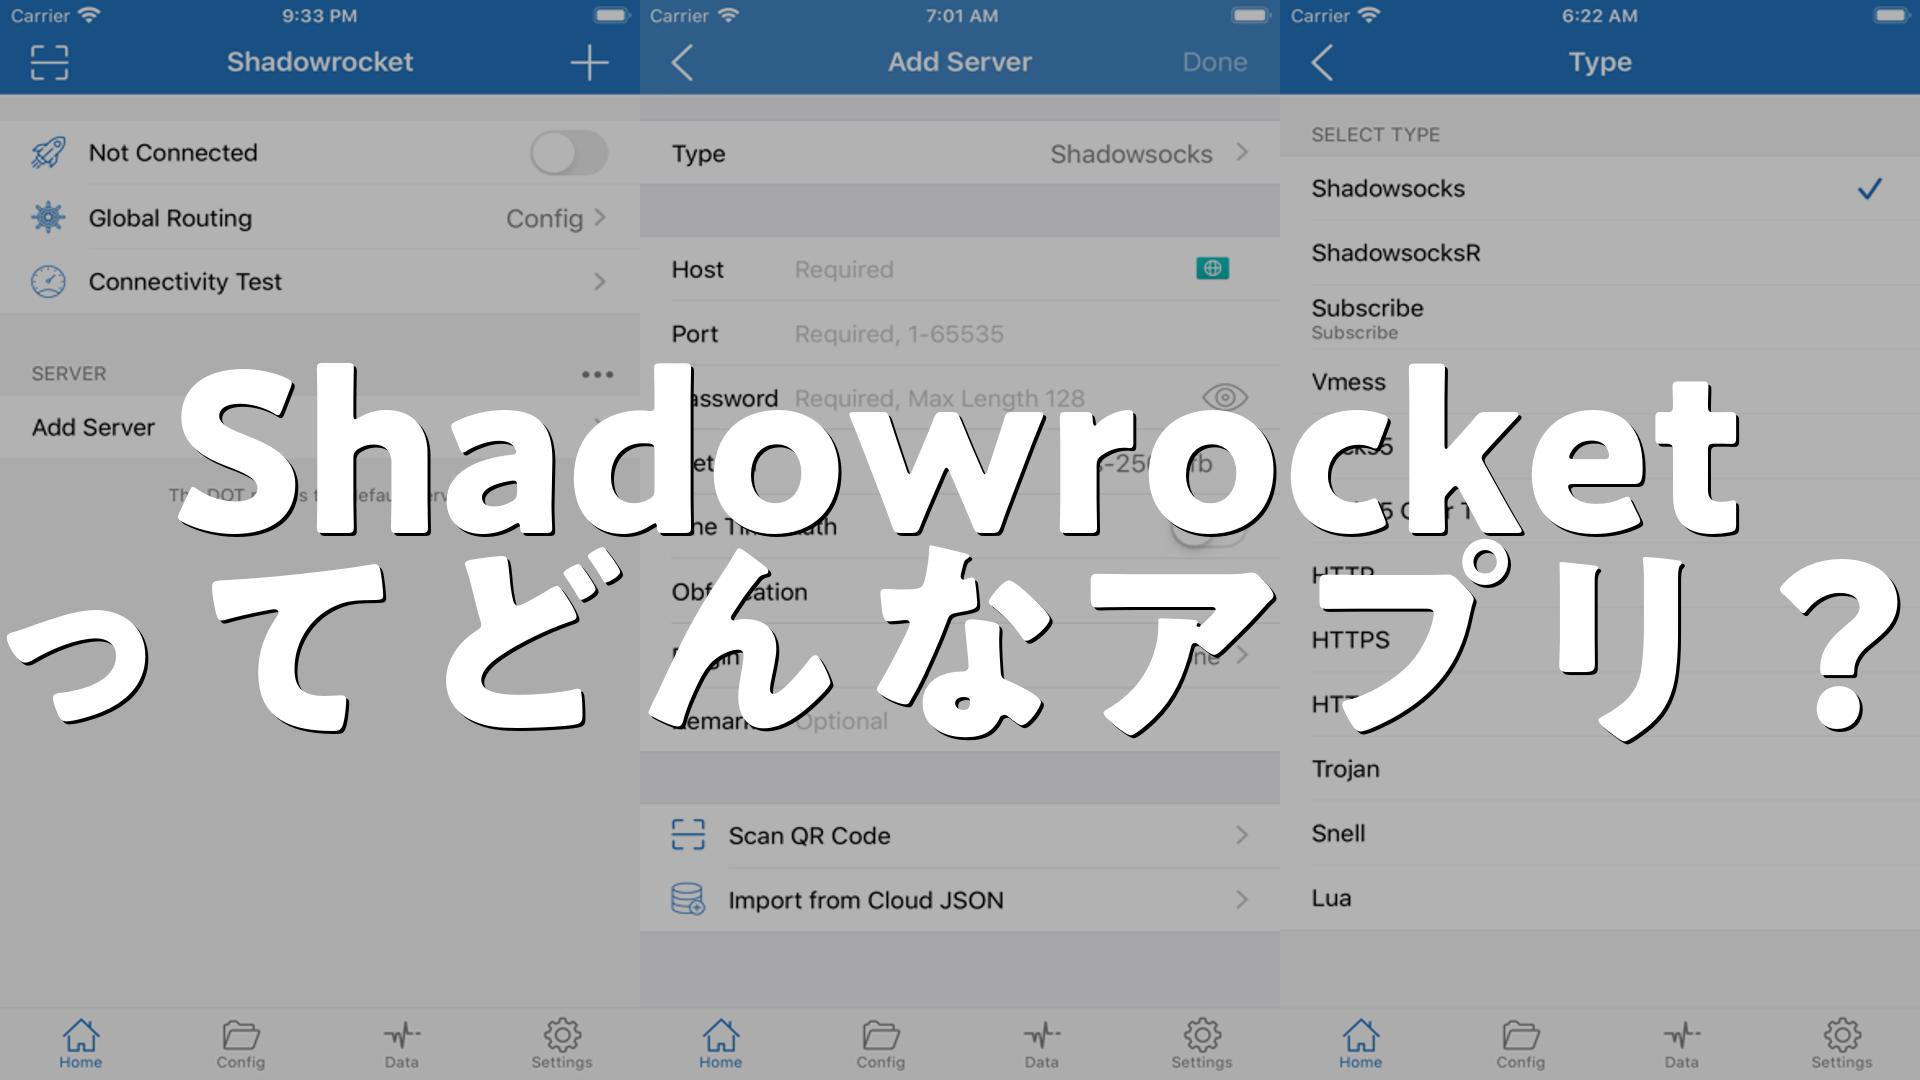Open the Data tab in the first screen
Screen dimensions: 1920x1080
tap(401, 1044)
